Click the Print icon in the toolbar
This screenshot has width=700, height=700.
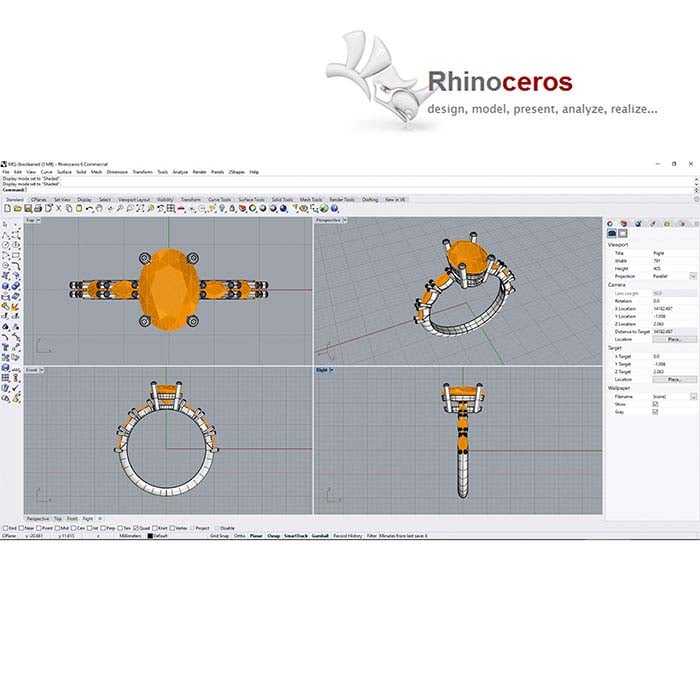[x=38, y=208]
